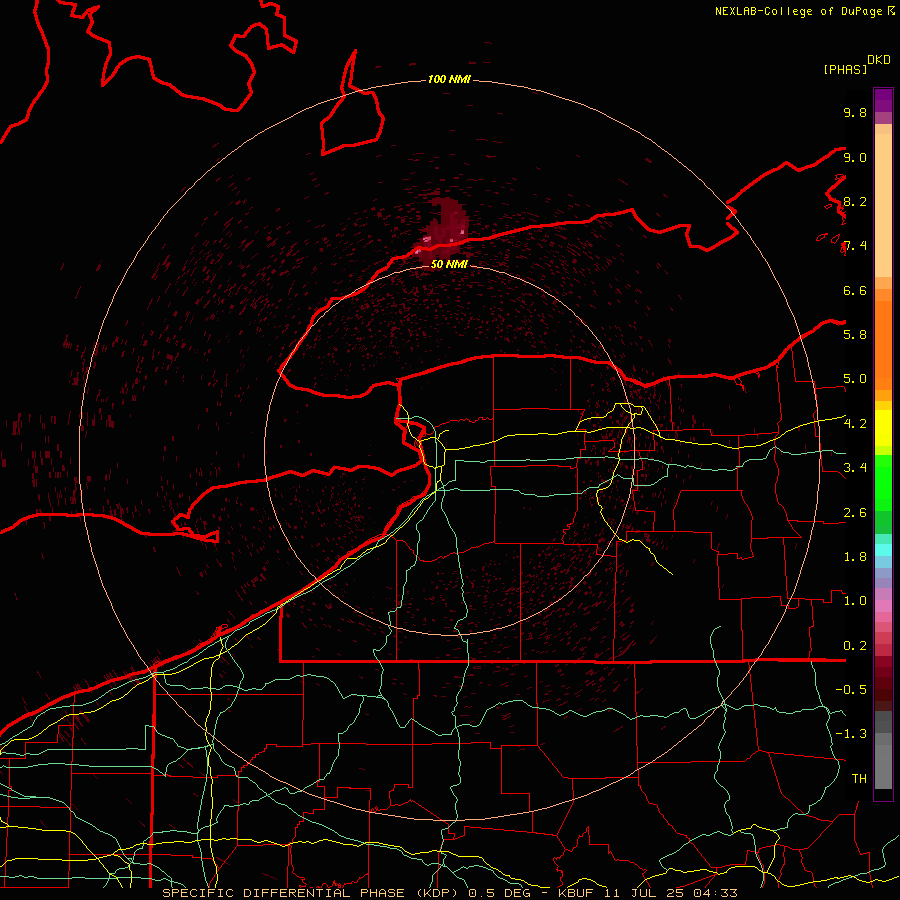900x900 pixels.
Task: Click the -1.3 legend value
Action: [x=851, y=734]
